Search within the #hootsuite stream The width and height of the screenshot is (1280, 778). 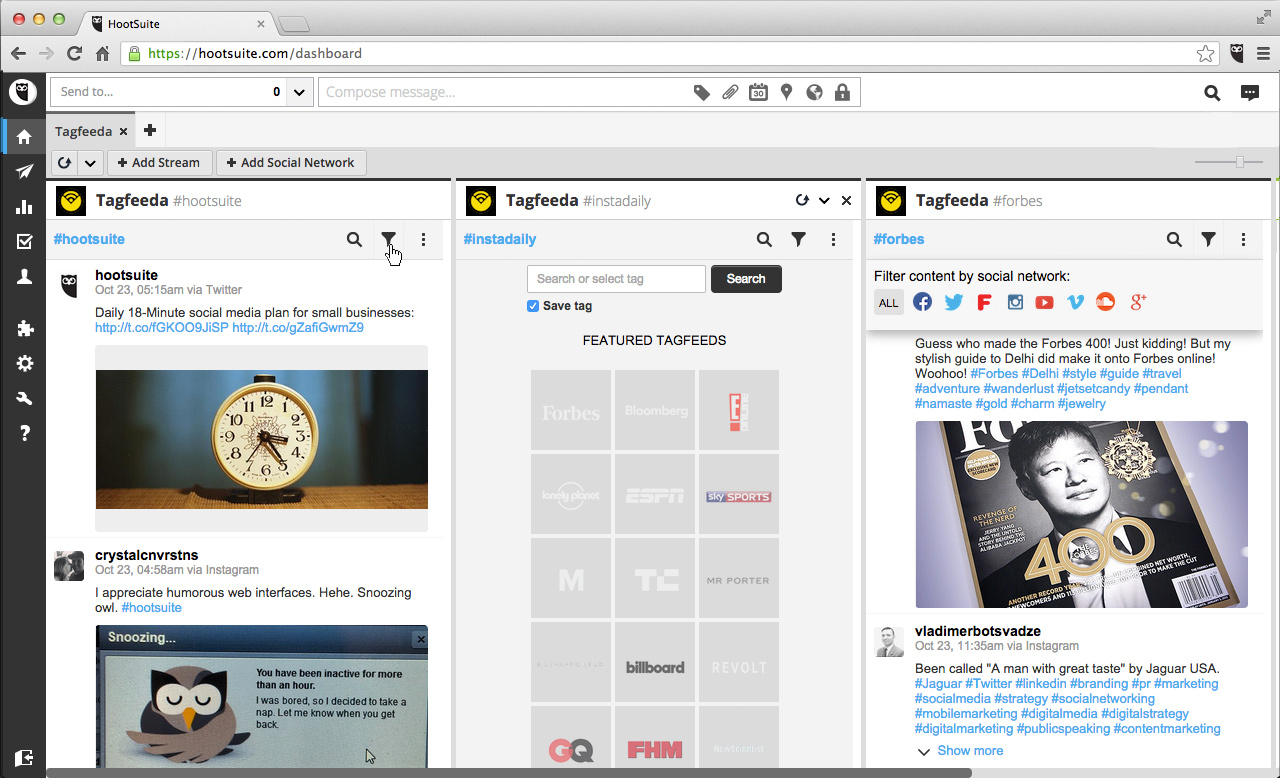pyautogui.click(x=354, y=239)
